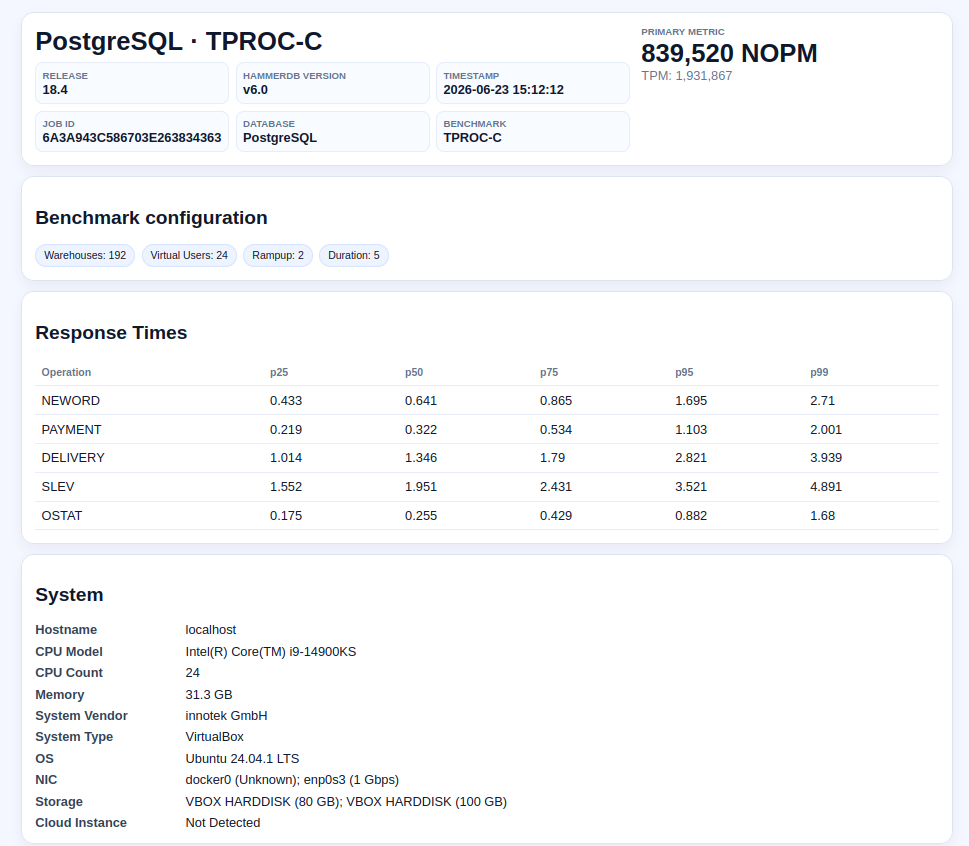Click the NIC value docker0; enp0s3
The image size is (969, 846).
(x=292, y=779)
